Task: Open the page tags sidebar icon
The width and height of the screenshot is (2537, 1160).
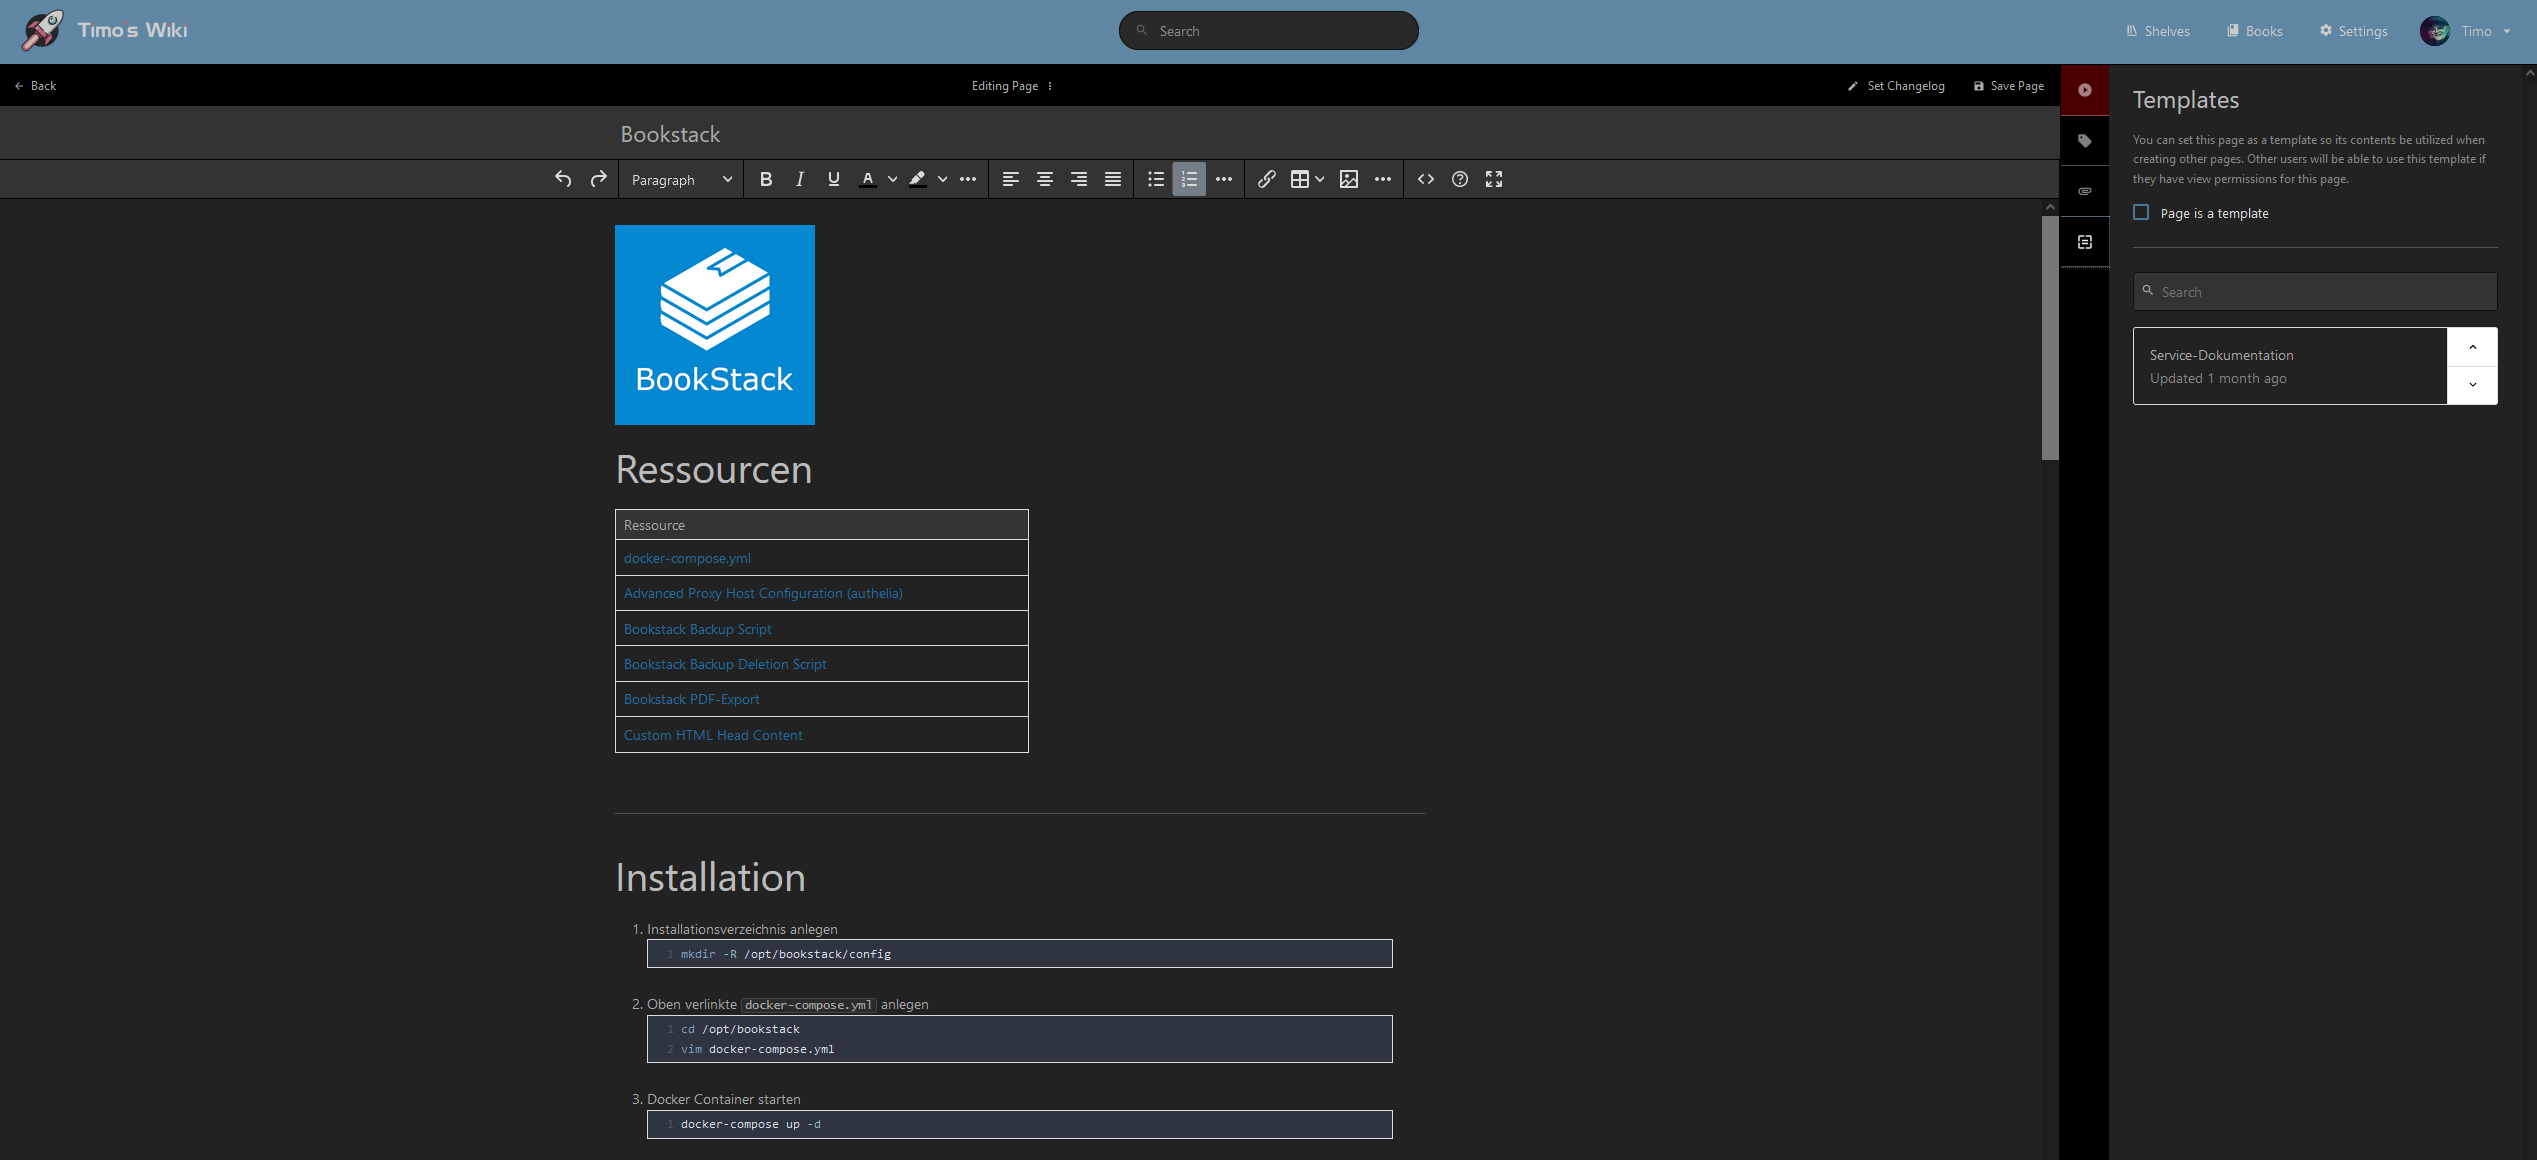Action: pyautogui.click(x=2085, y=141)
